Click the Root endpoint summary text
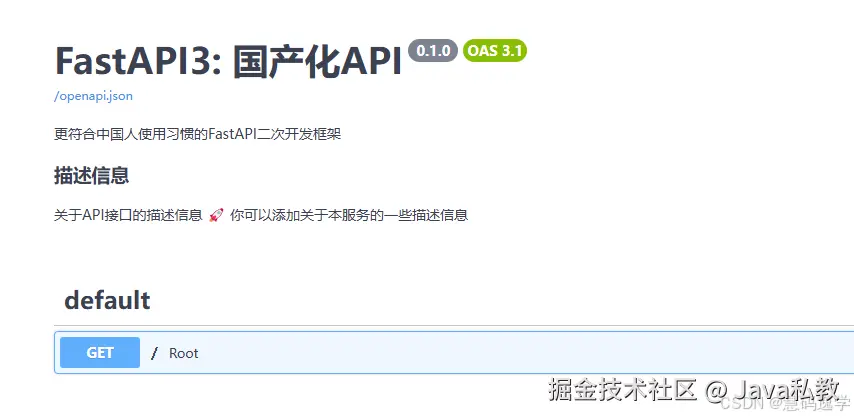 click(184, 353)
